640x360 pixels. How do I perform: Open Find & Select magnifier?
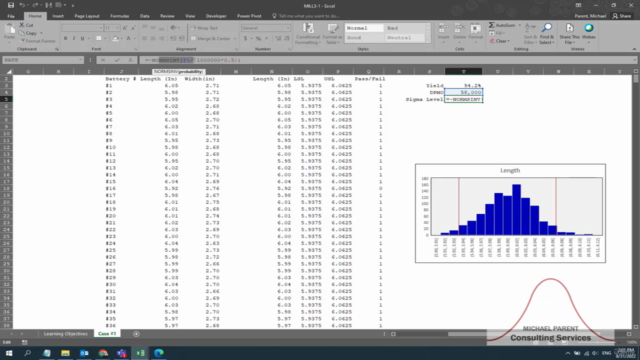546,33
